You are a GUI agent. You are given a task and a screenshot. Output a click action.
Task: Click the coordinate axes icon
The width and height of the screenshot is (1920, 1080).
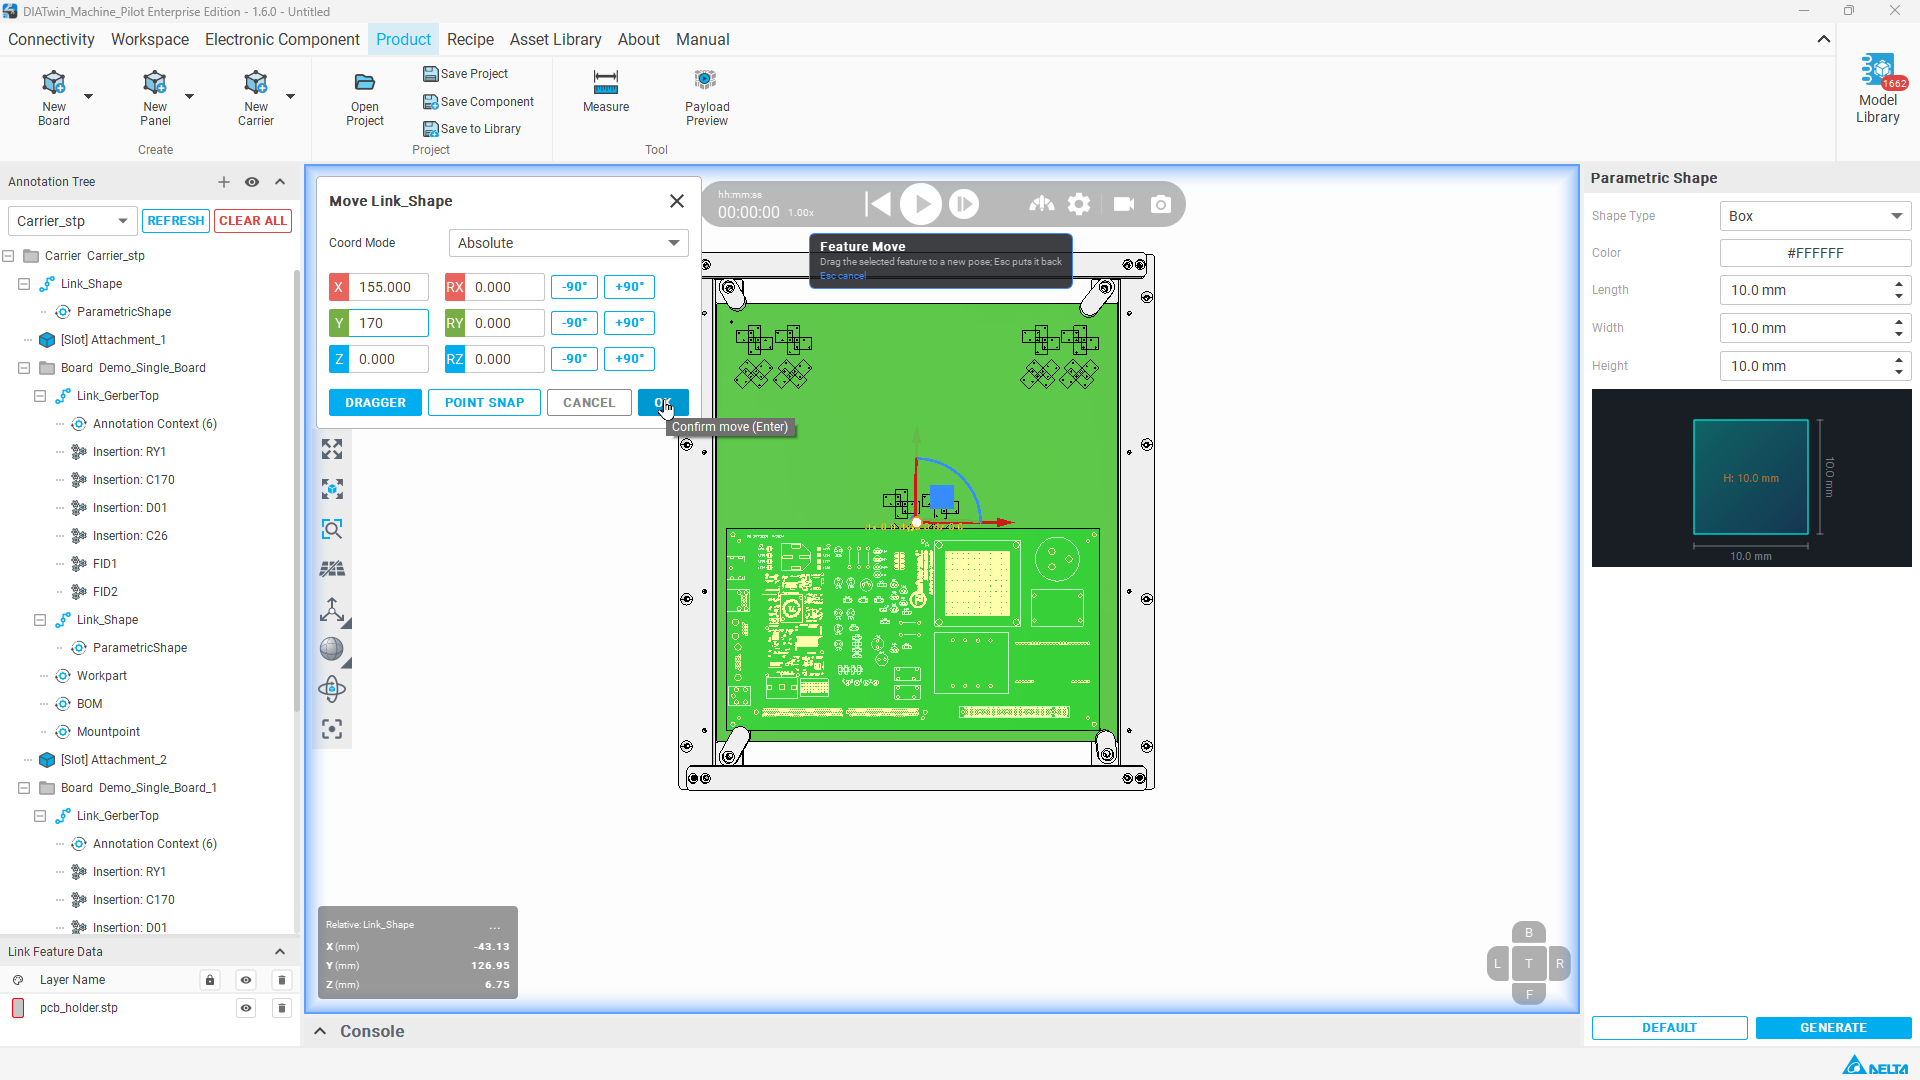click(332, 609)
